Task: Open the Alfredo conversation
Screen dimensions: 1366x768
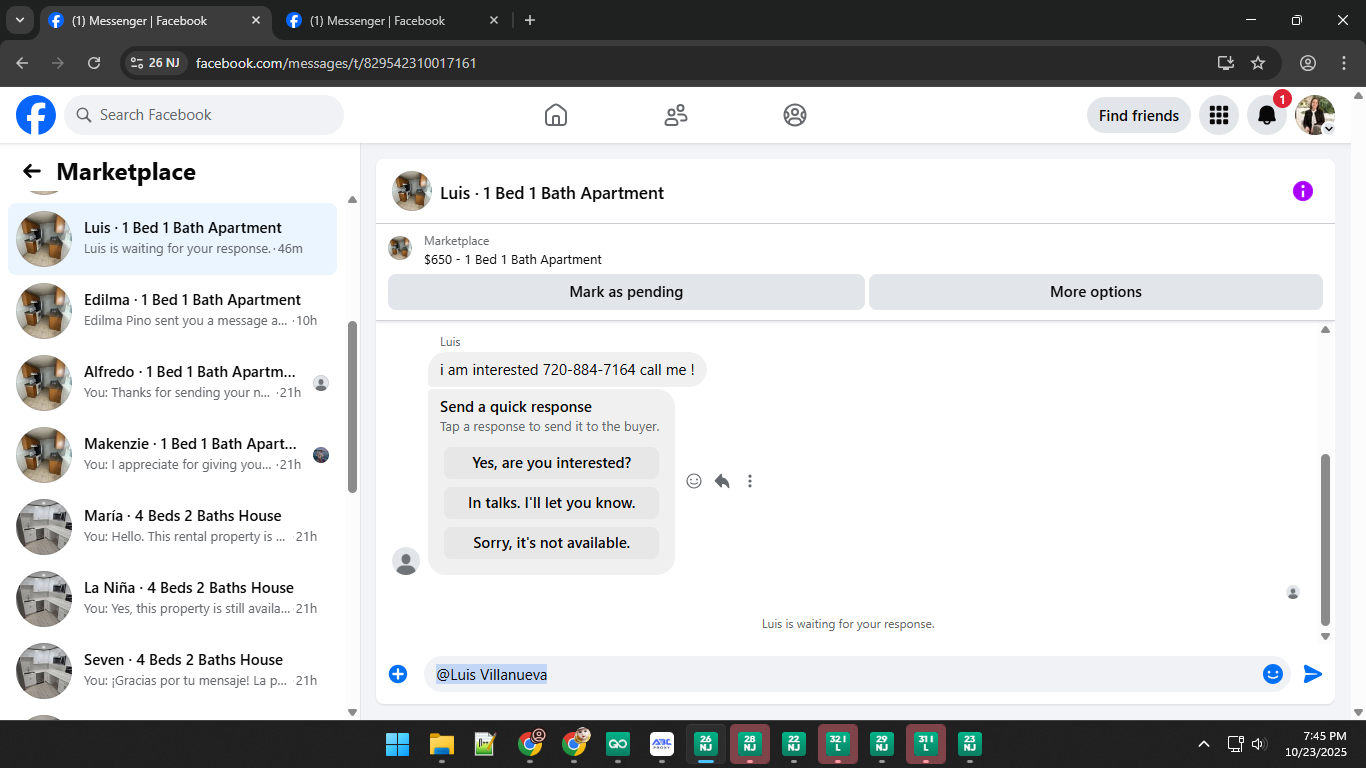Action: pos(172,383)
